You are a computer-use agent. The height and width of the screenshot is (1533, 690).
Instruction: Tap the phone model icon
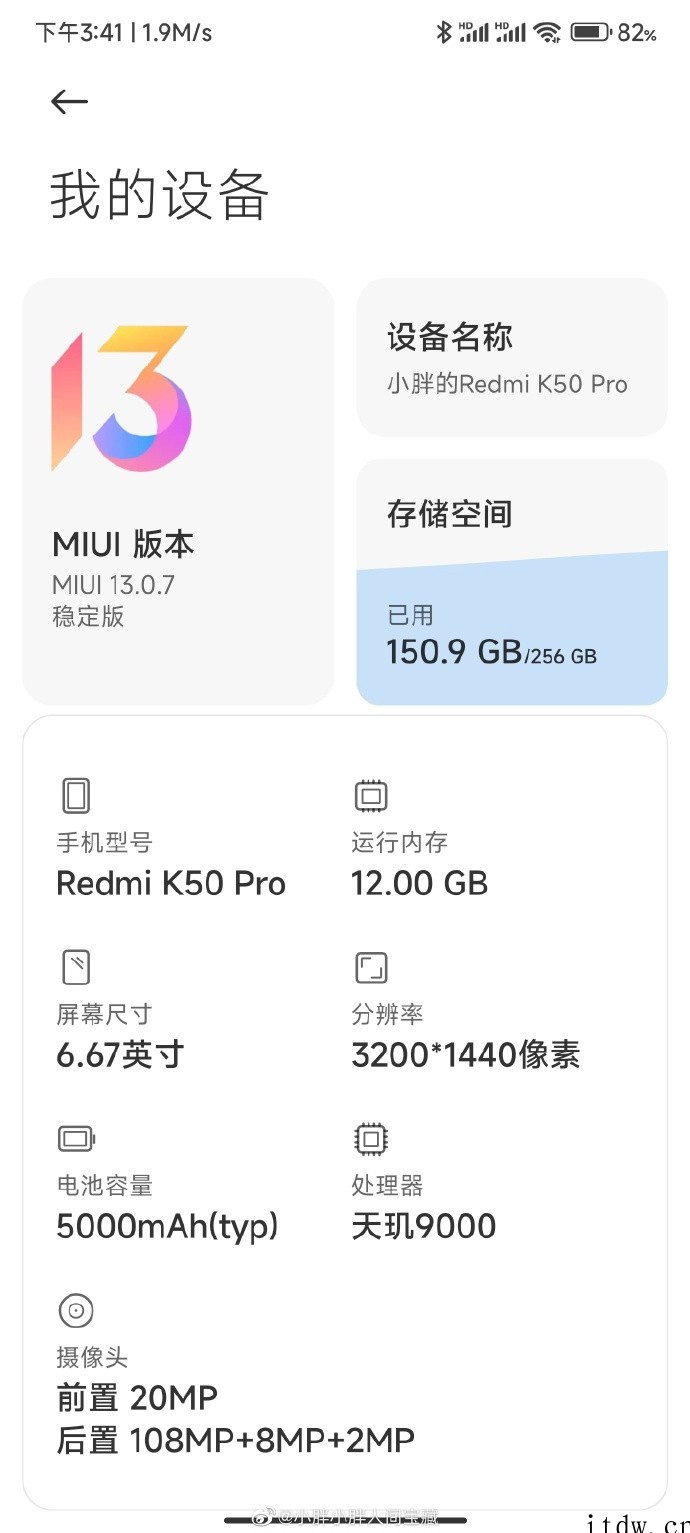tap(76, 796)
